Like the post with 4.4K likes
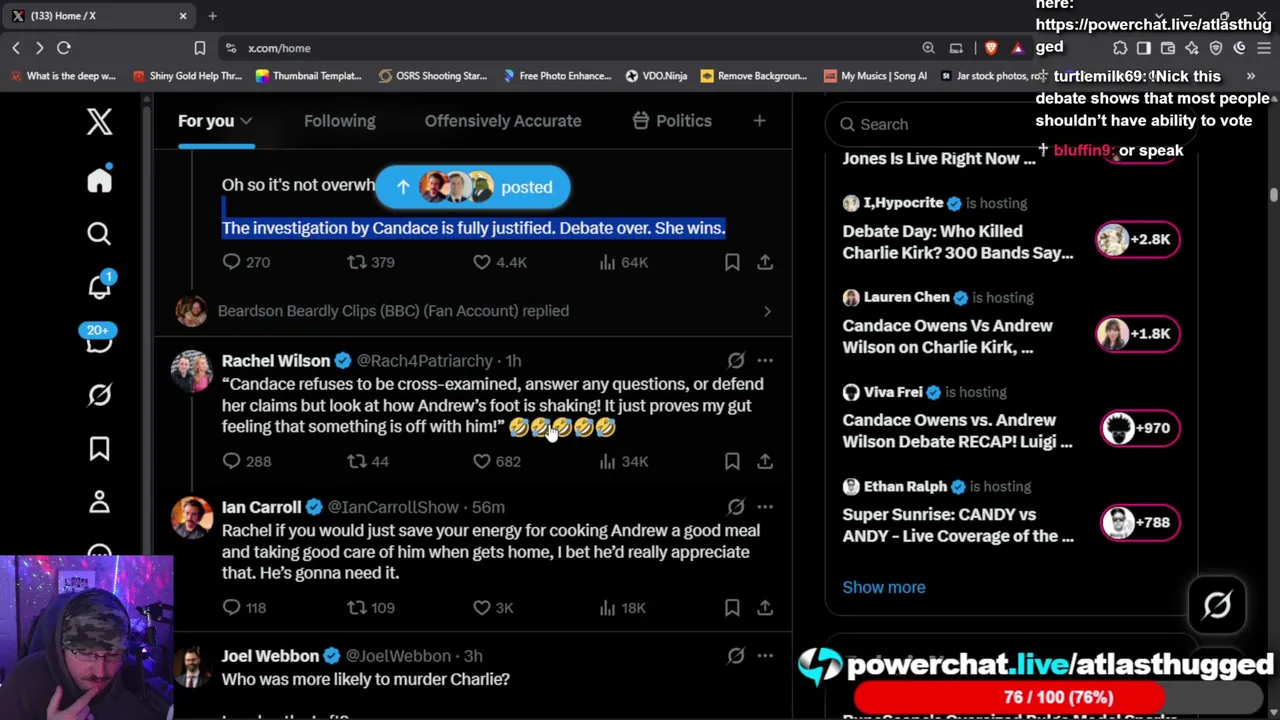 482,262
